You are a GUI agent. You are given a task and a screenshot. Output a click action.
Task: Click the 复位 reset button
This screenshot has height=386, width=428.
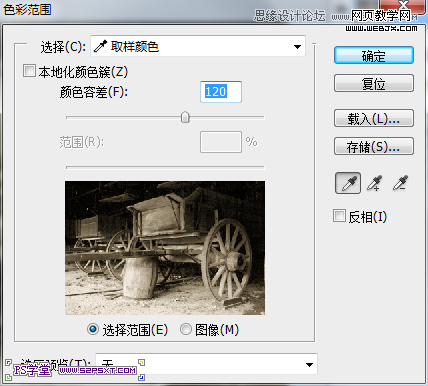374,83
